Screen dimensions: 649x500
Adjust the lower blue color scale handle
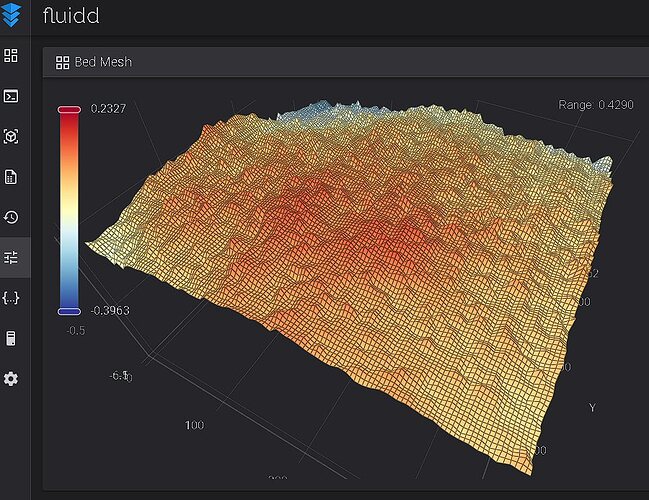point(69,311)
